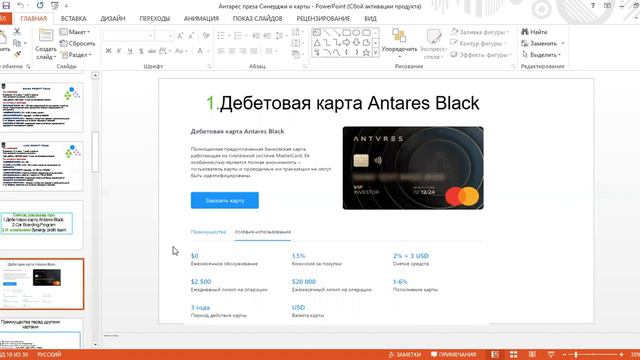Save the presentation from Quick Access toolbar
Screen dimensions: 640x360
click(6, 5)
